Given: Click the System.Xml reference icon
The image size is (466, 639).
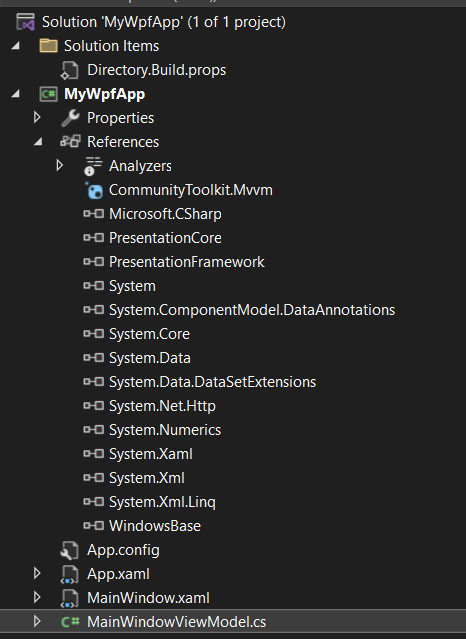Looking at the screenshot, I should click(93, 478).
